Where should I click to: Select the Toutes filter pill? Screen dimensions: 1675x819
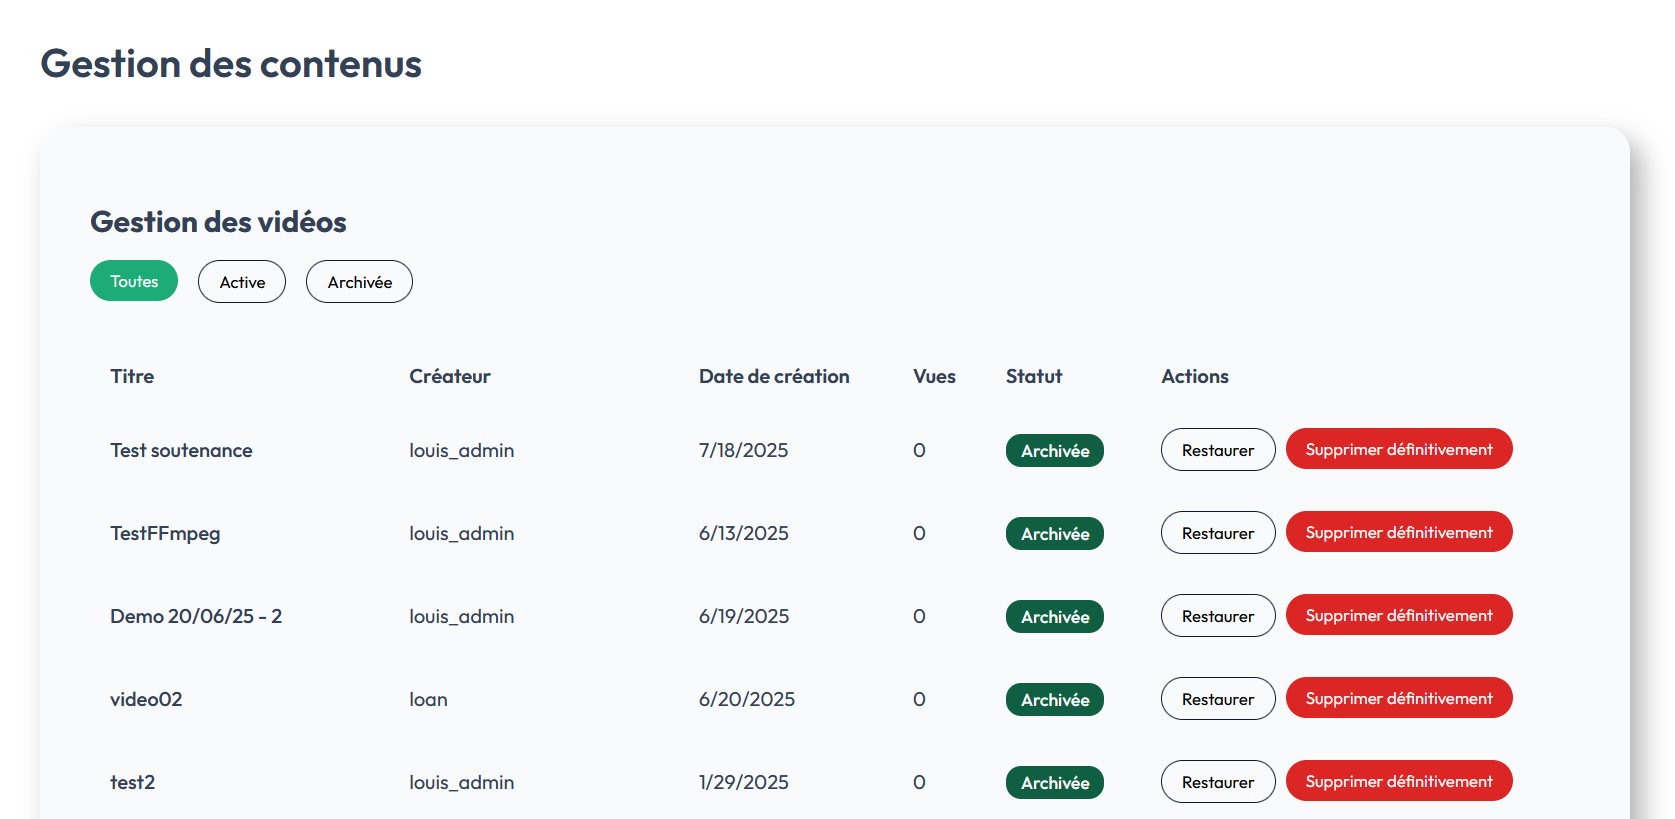pyautogui.click(x=134, y=281)
